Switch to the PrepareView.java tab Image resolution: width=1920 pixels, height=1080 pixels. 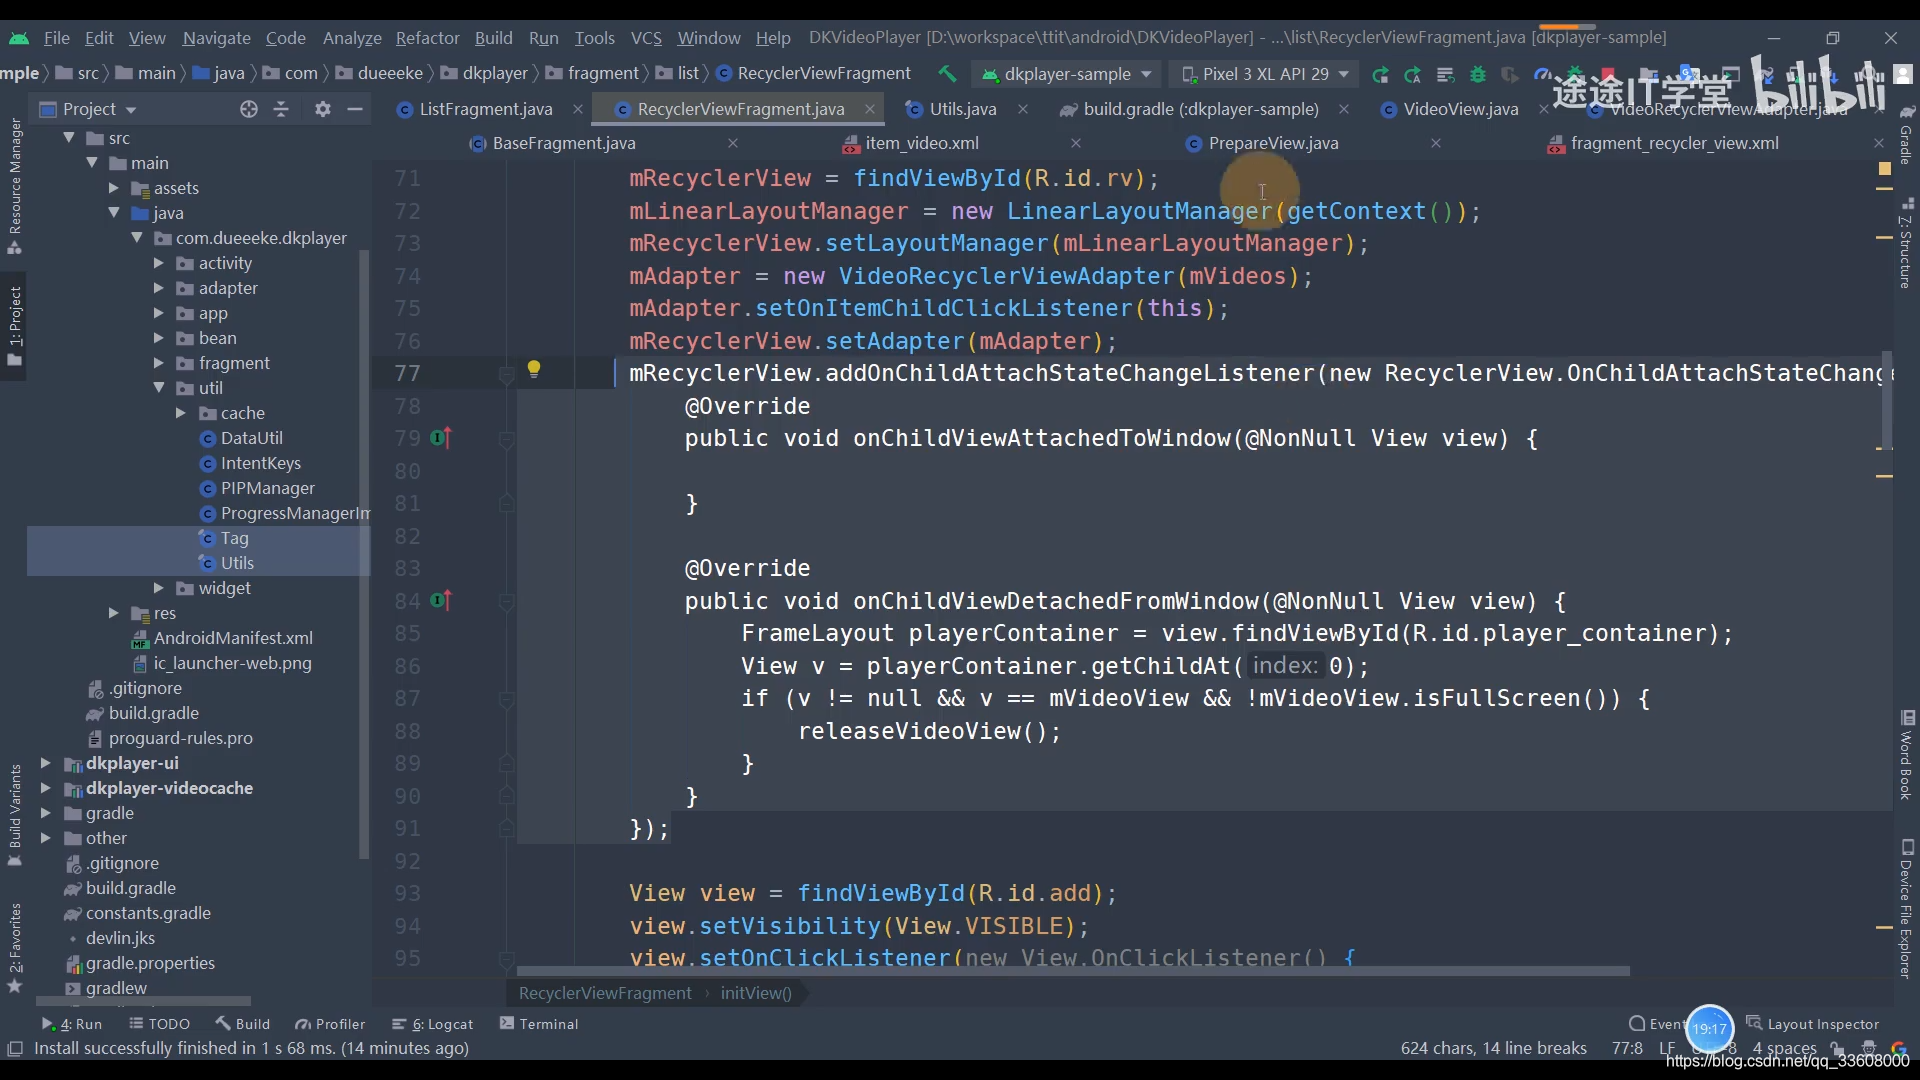[1273, 143]
